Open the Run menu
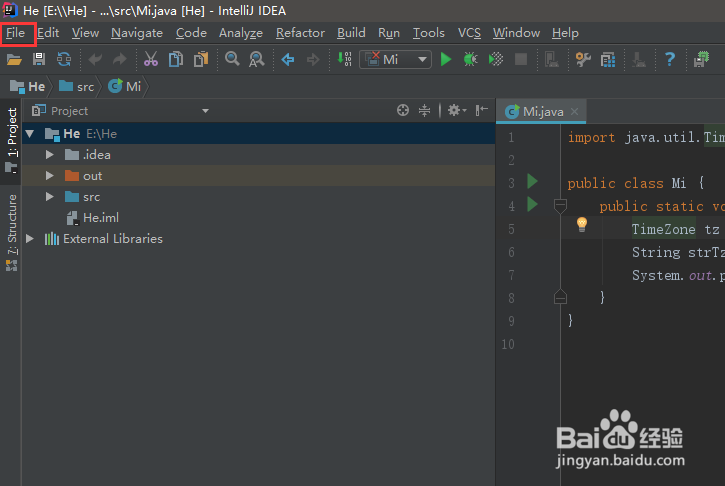725x486 pixels. pos(389,33)
